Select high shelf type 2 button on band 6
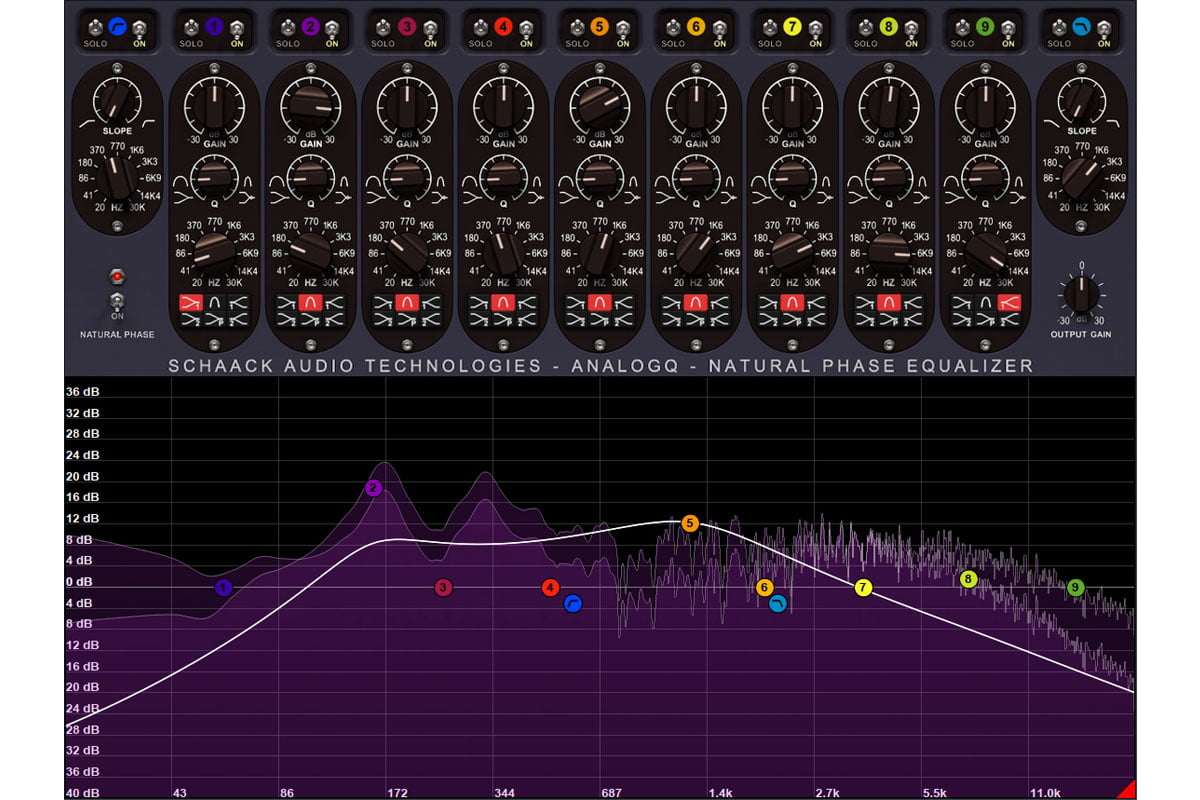This screenshot has width=1200, height=800. (720, 320)
